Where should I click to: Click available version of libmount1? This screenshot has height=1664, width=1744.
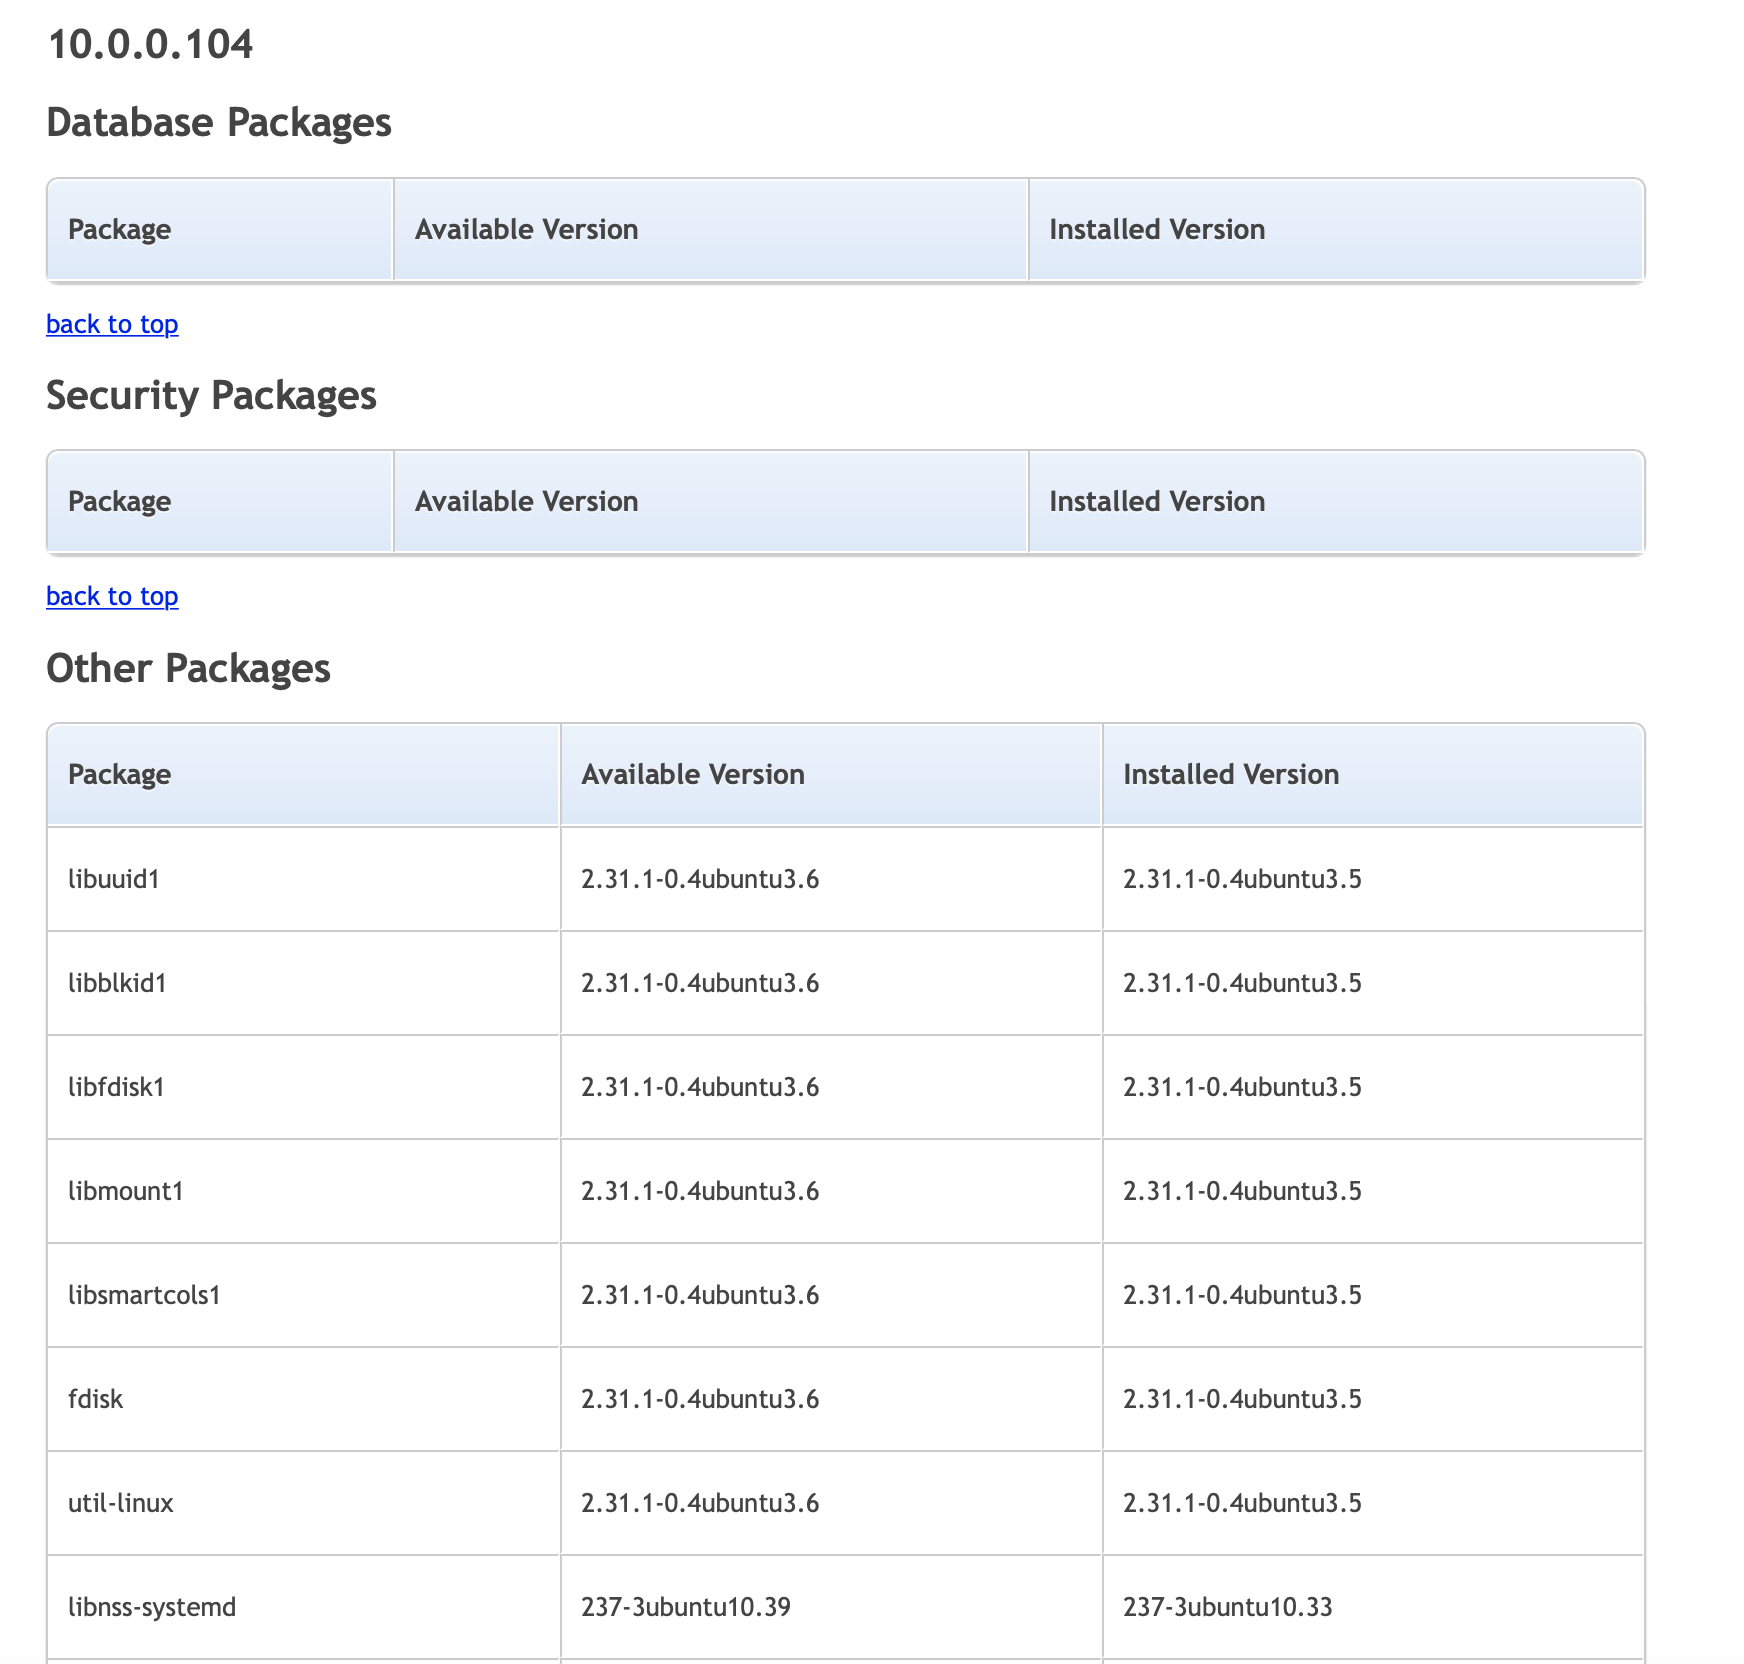point(831,1191)
